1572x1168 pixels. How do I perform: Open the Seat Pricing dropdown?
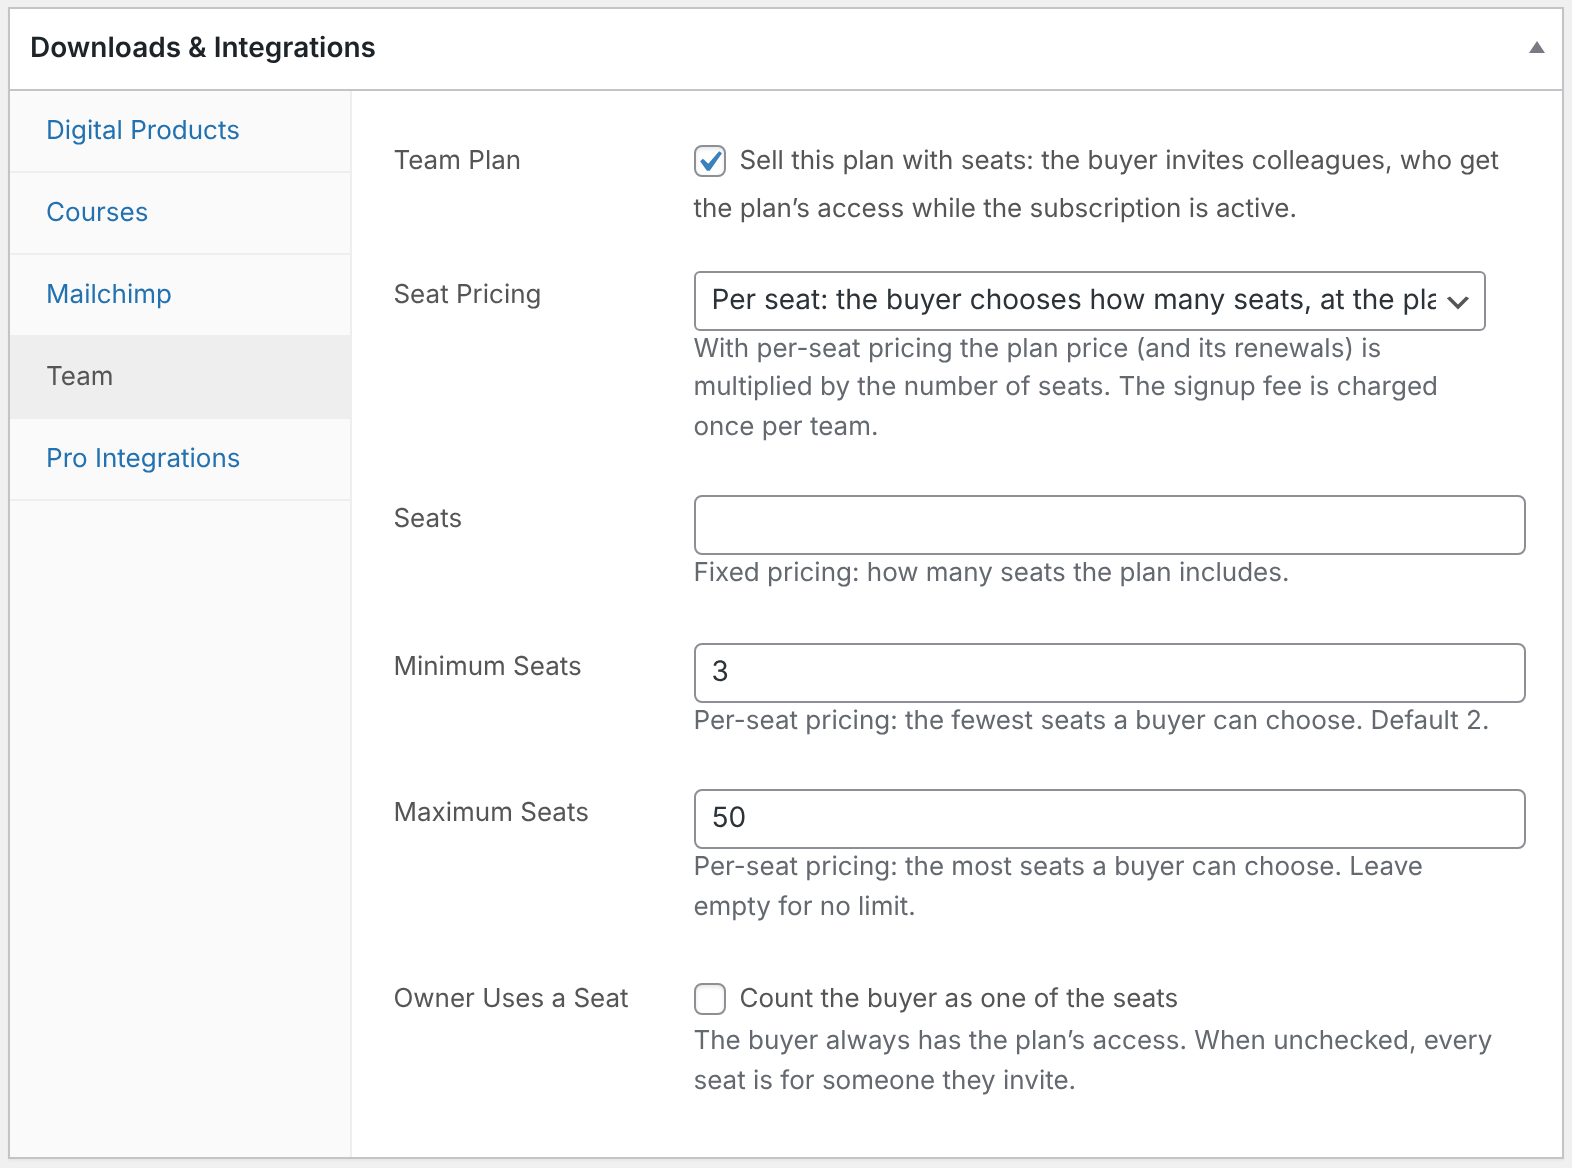click(x=1090, y=301)
